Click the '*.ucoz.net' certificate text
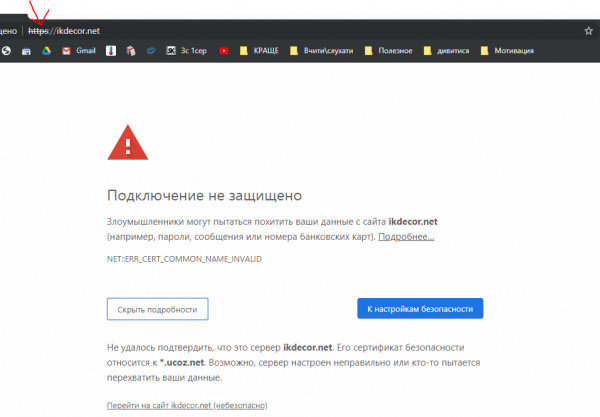 pyautogui.click(x=182, y=362)
